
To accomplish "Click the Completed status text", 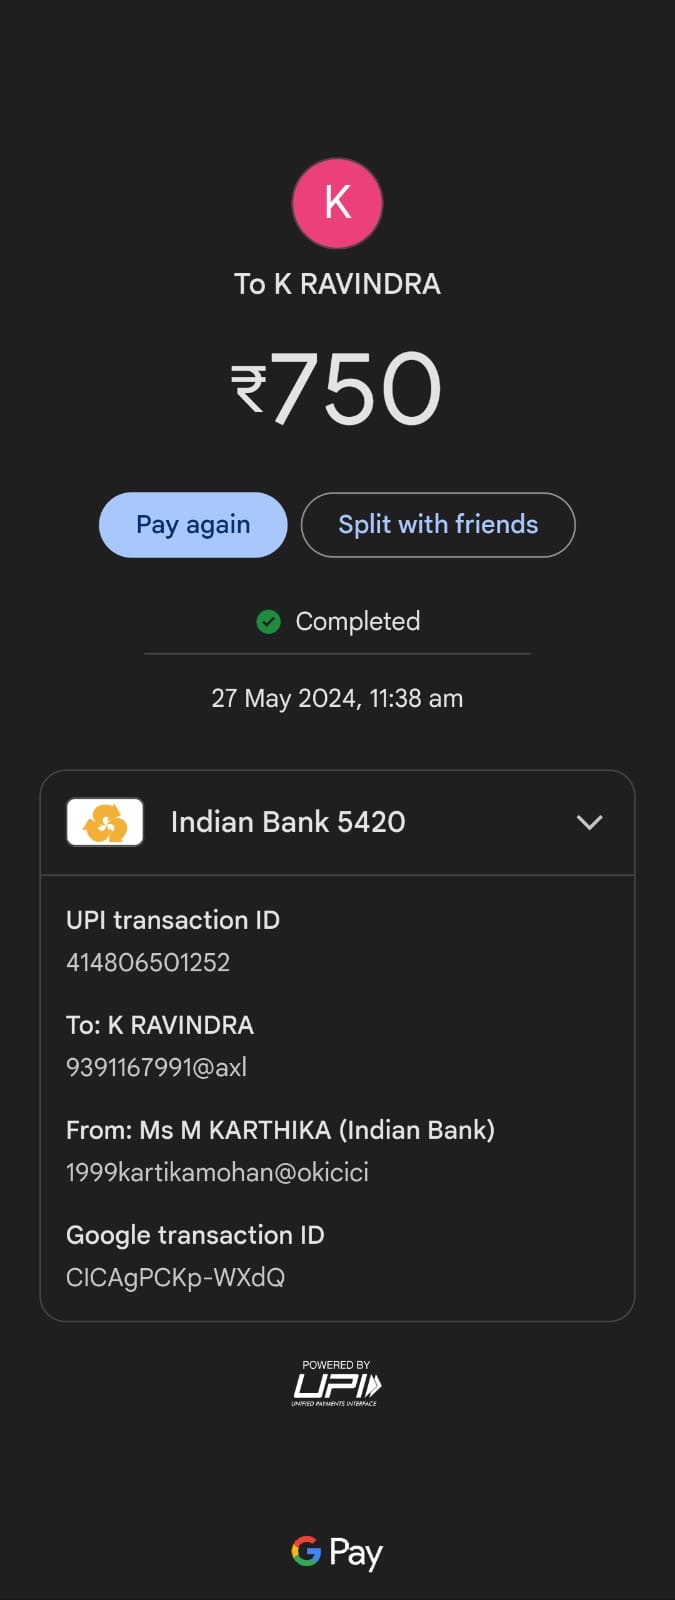I will [x=357, y=621].
